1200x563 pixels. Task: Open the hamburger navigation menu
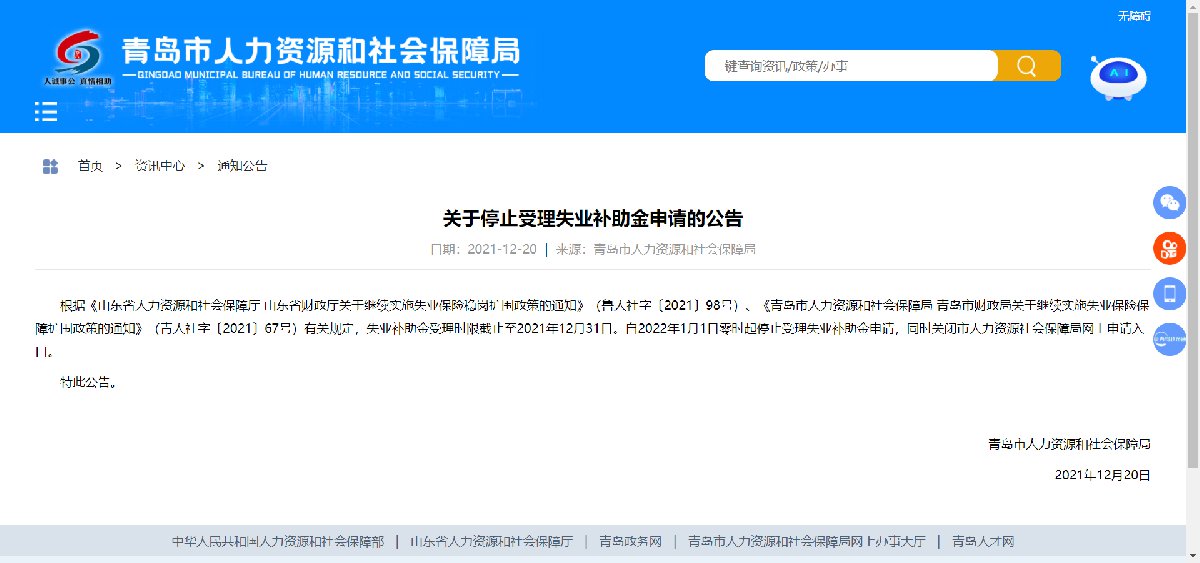[46, 111]
